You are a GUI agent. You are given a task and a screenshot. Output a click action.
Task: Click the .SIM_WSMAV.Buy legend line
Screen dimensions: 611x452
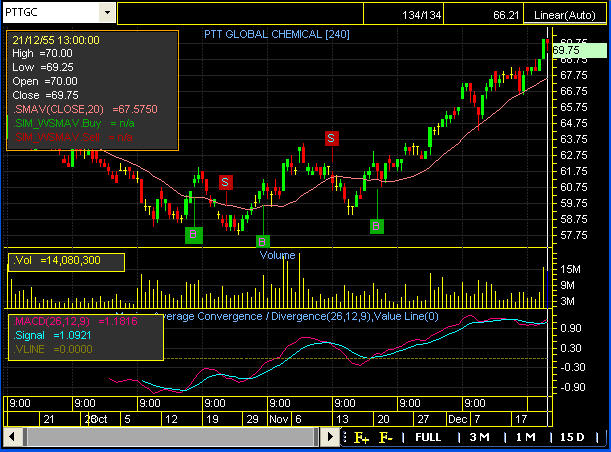click(x=74, y=124)
